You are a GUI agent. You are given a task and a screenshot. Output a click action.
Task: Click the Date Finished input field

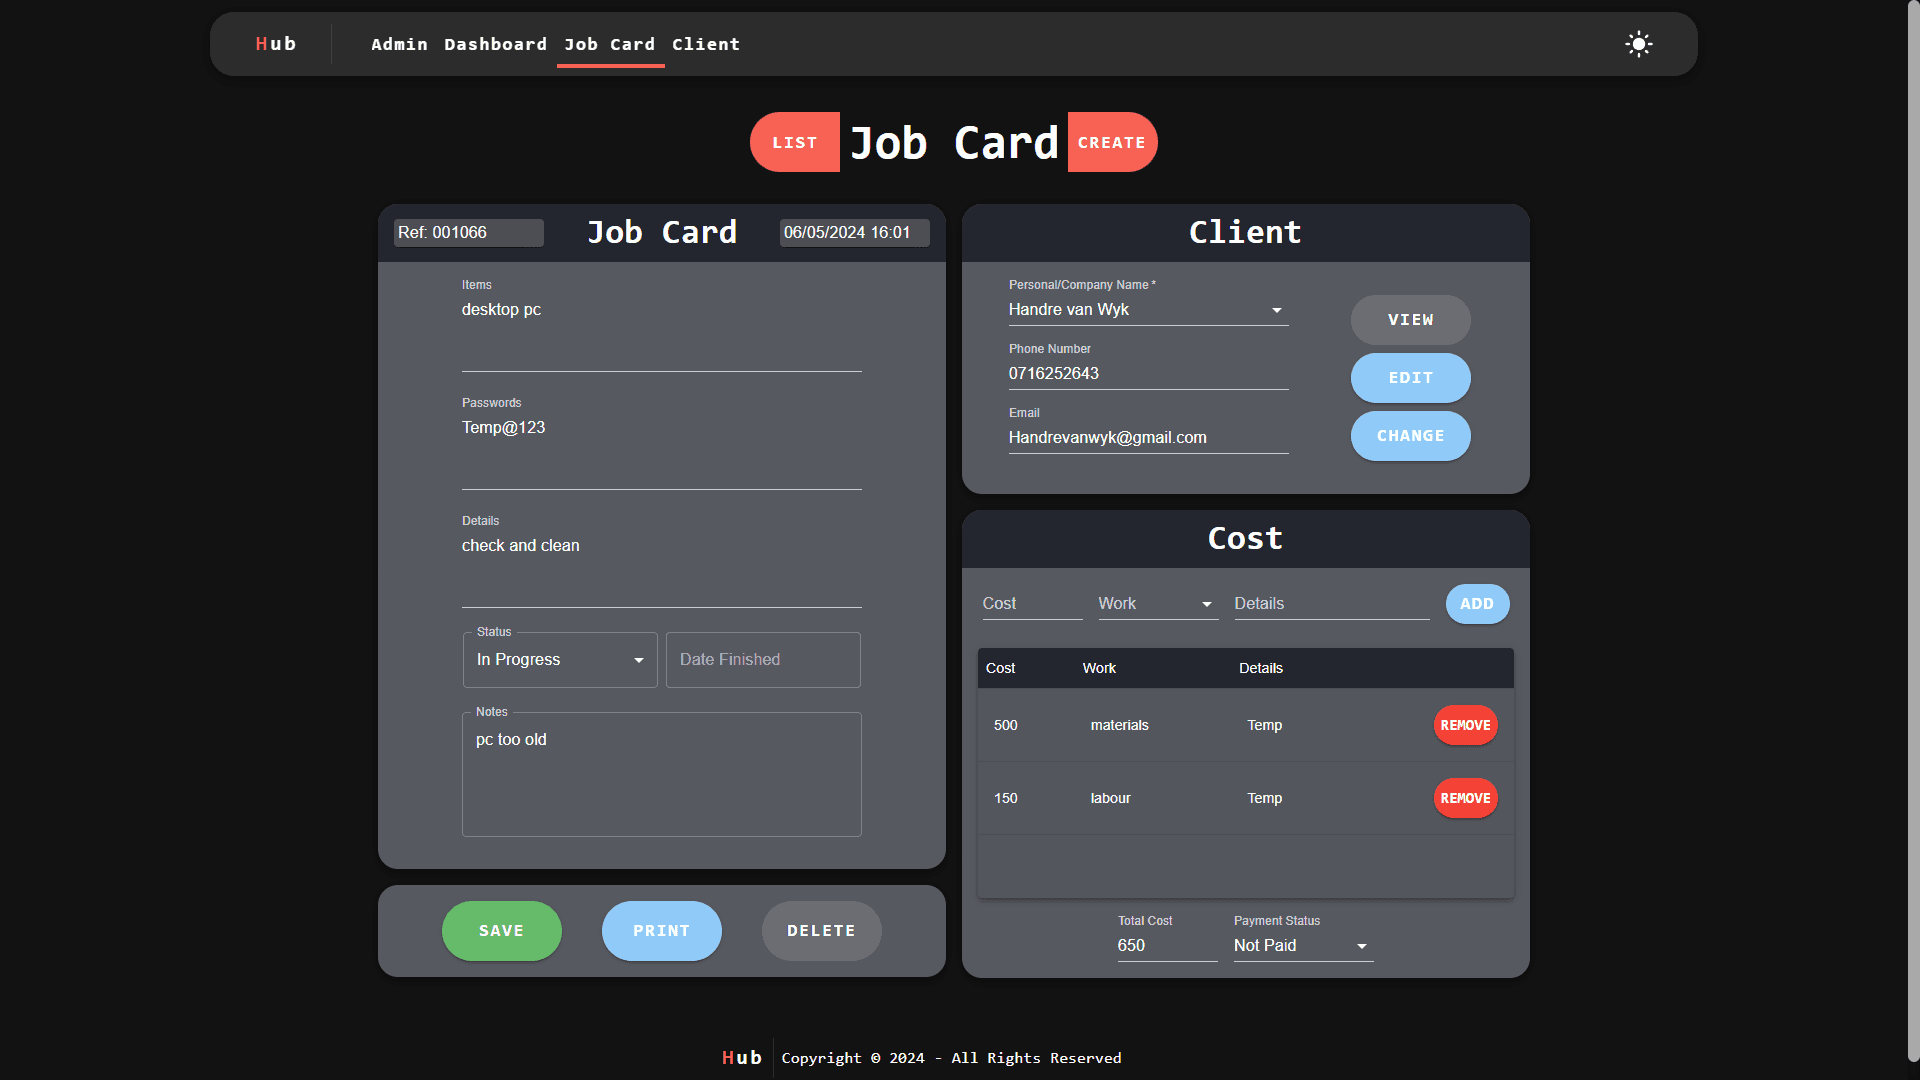tap(763, 660)
